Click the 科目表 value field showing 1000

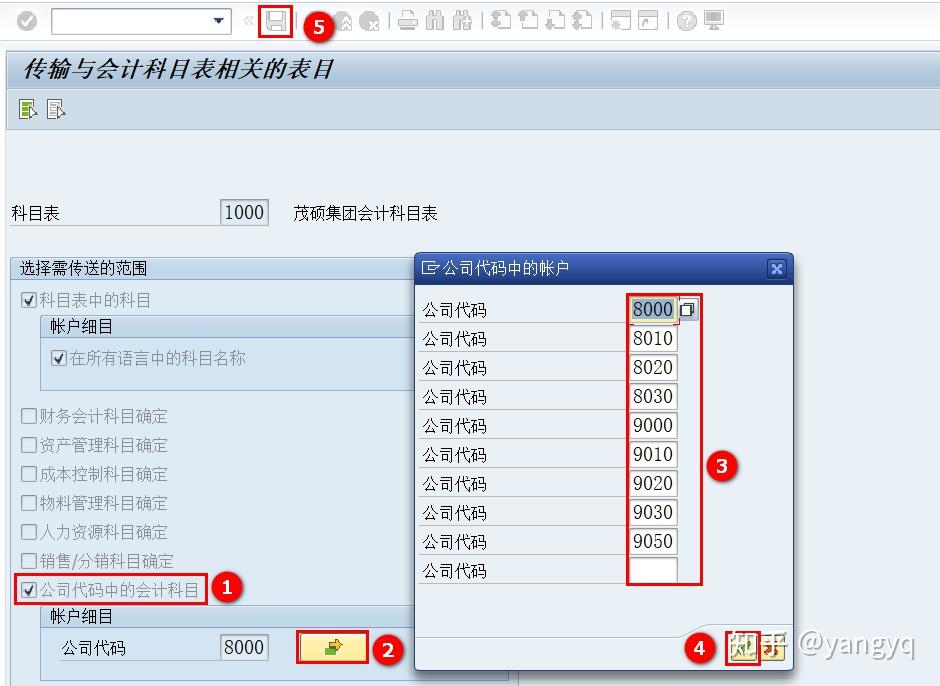click(244, 212)
